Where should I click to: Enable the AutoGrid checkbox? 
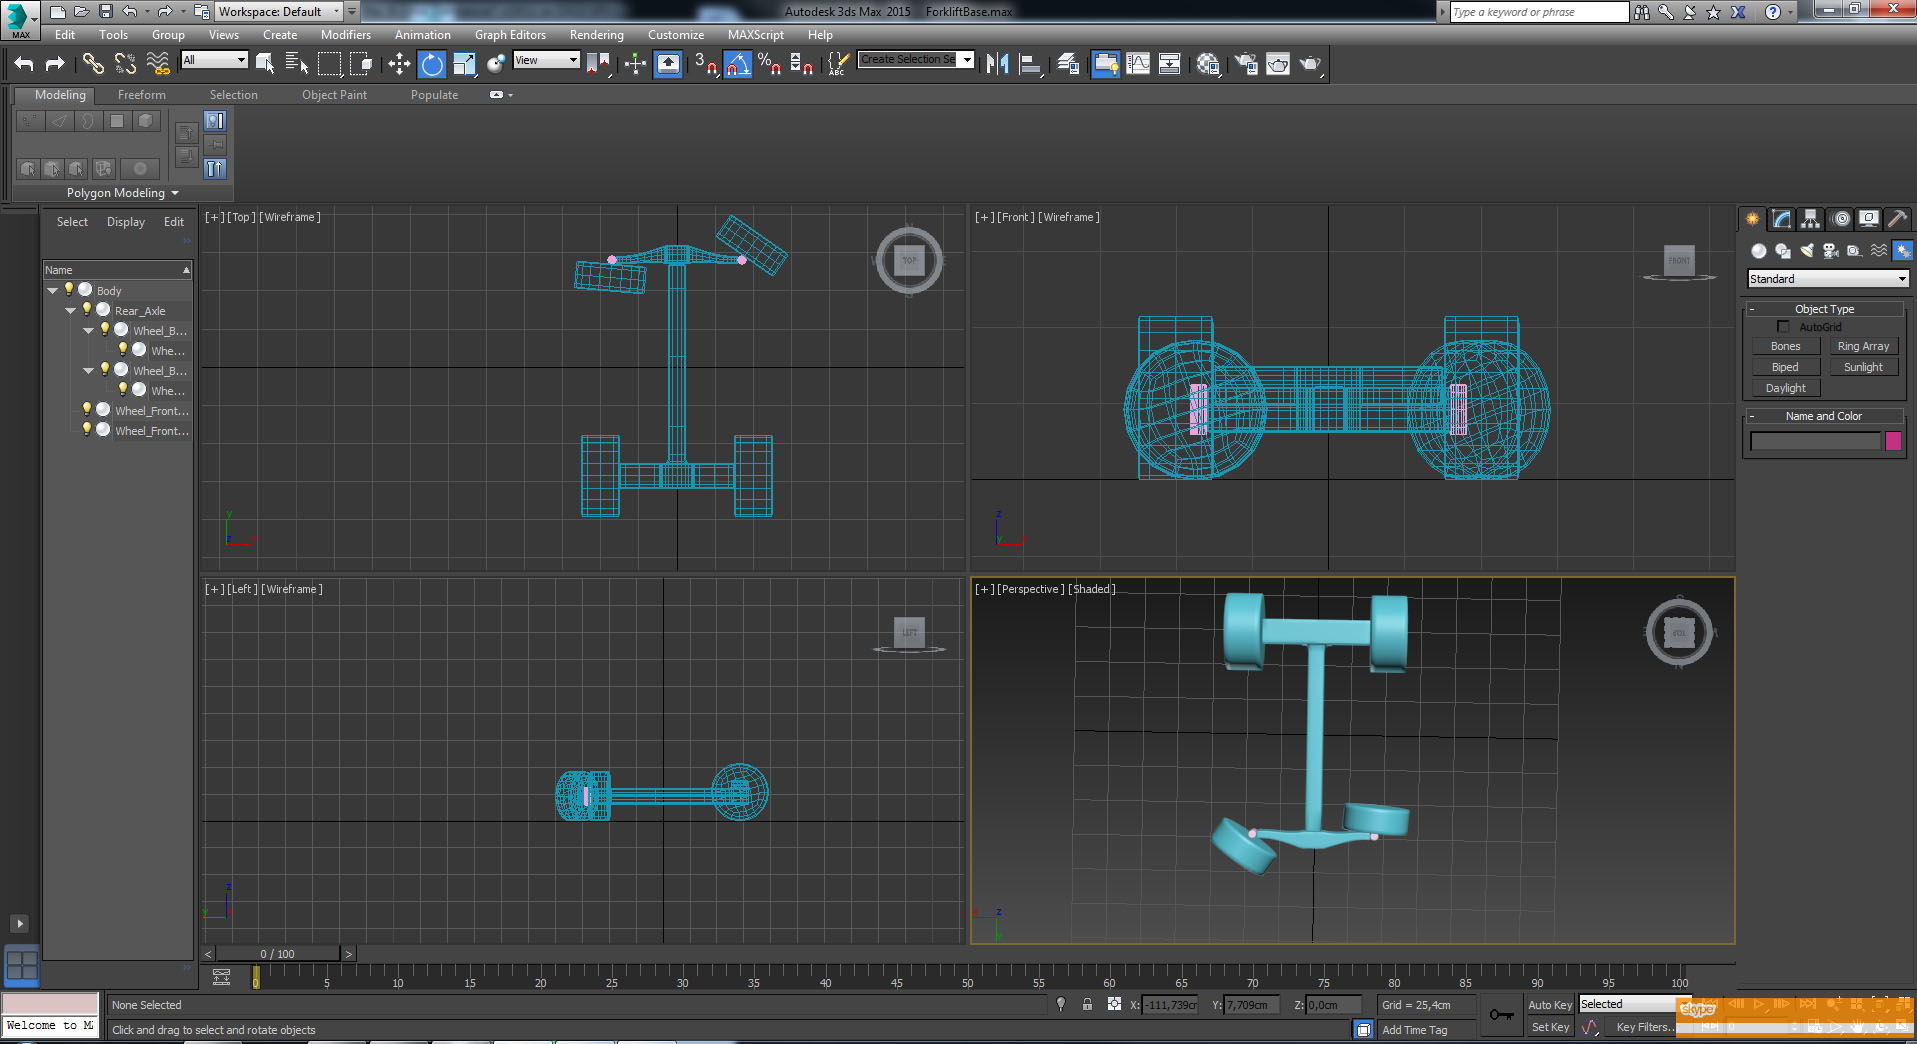pyautogui.click(x=1783, y=327)
